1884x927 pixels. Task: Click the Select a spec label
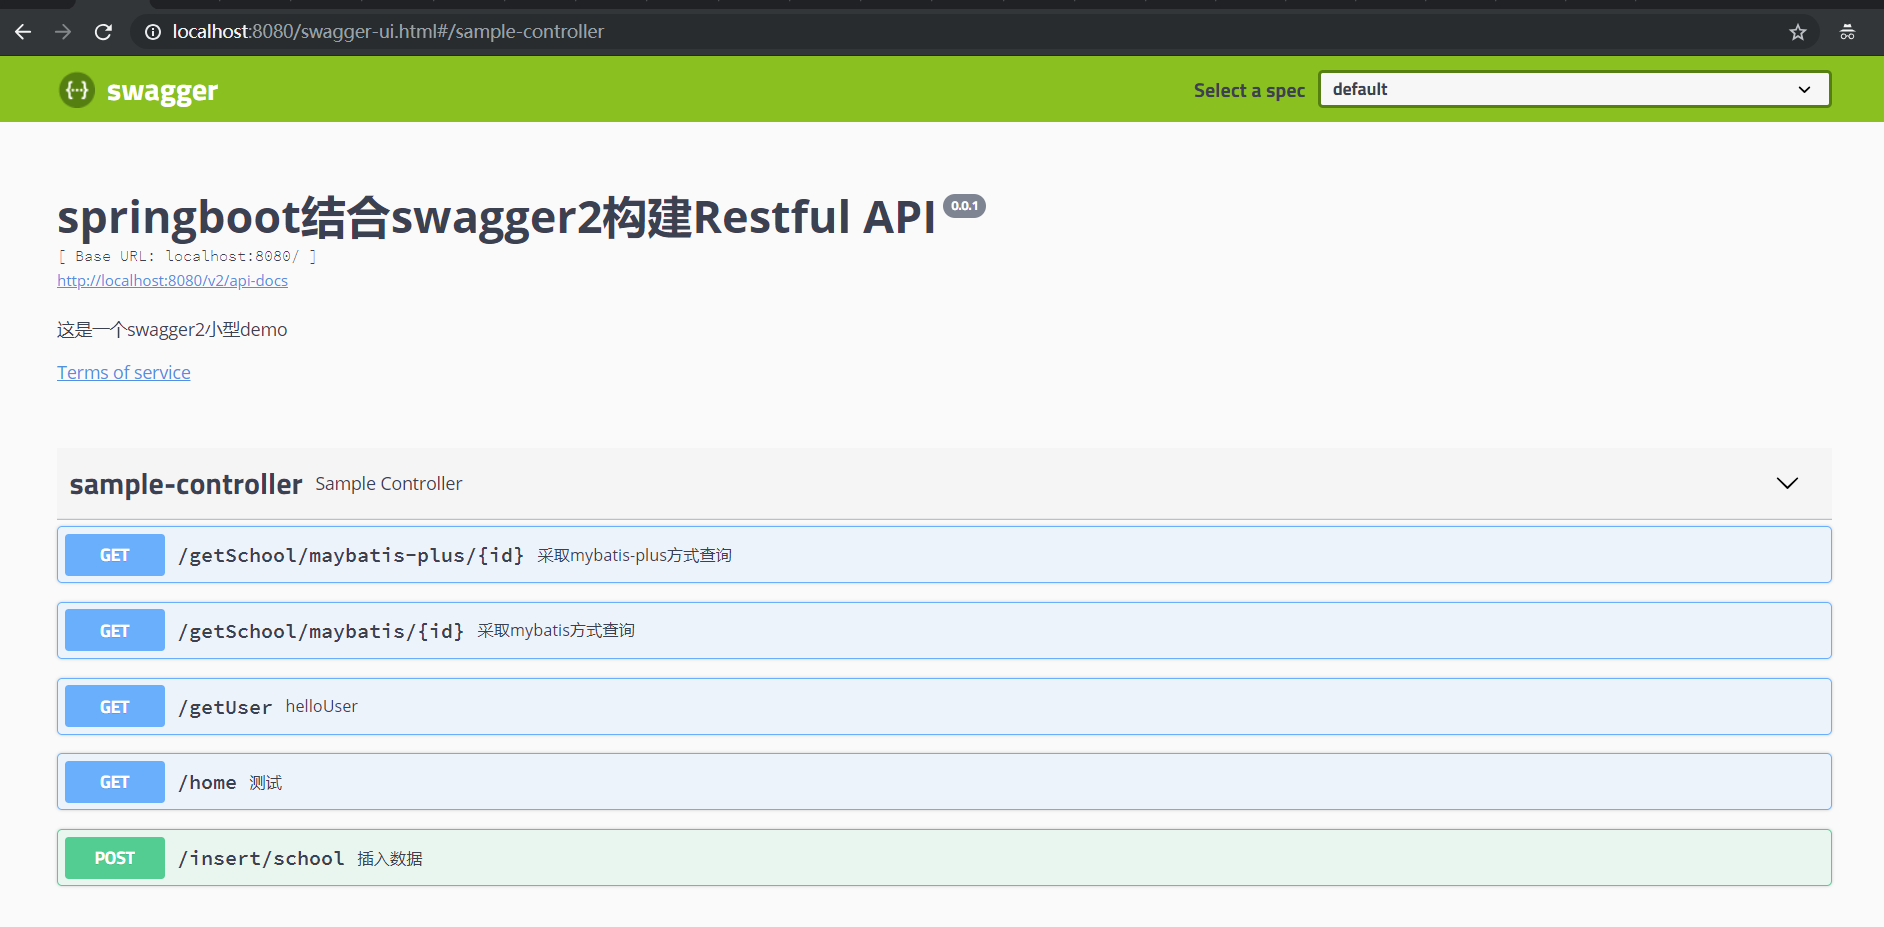point(1249,90)
